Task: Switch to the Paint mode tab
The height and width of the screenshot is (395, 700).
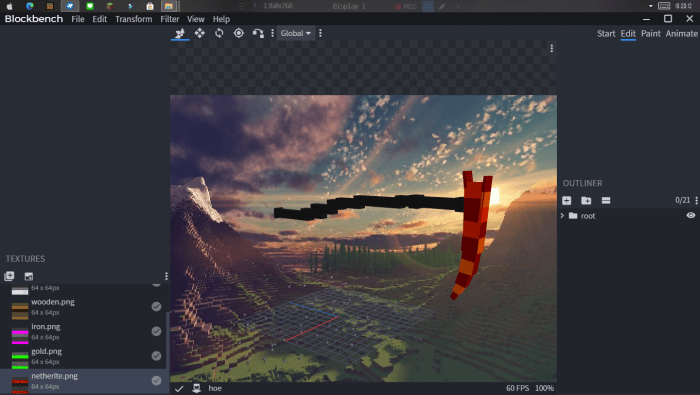Action: point(650,34)
